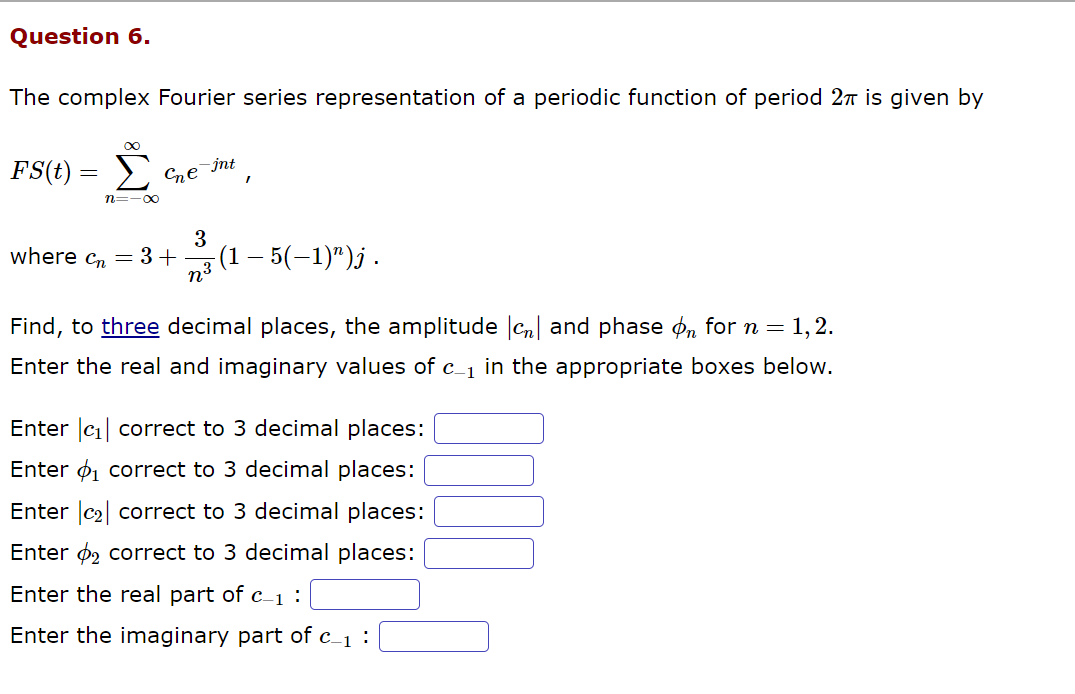The height and width of the screenshot is (694, 1075).
Task: Click the phase φ2 answer box
Action: point(478,553)
